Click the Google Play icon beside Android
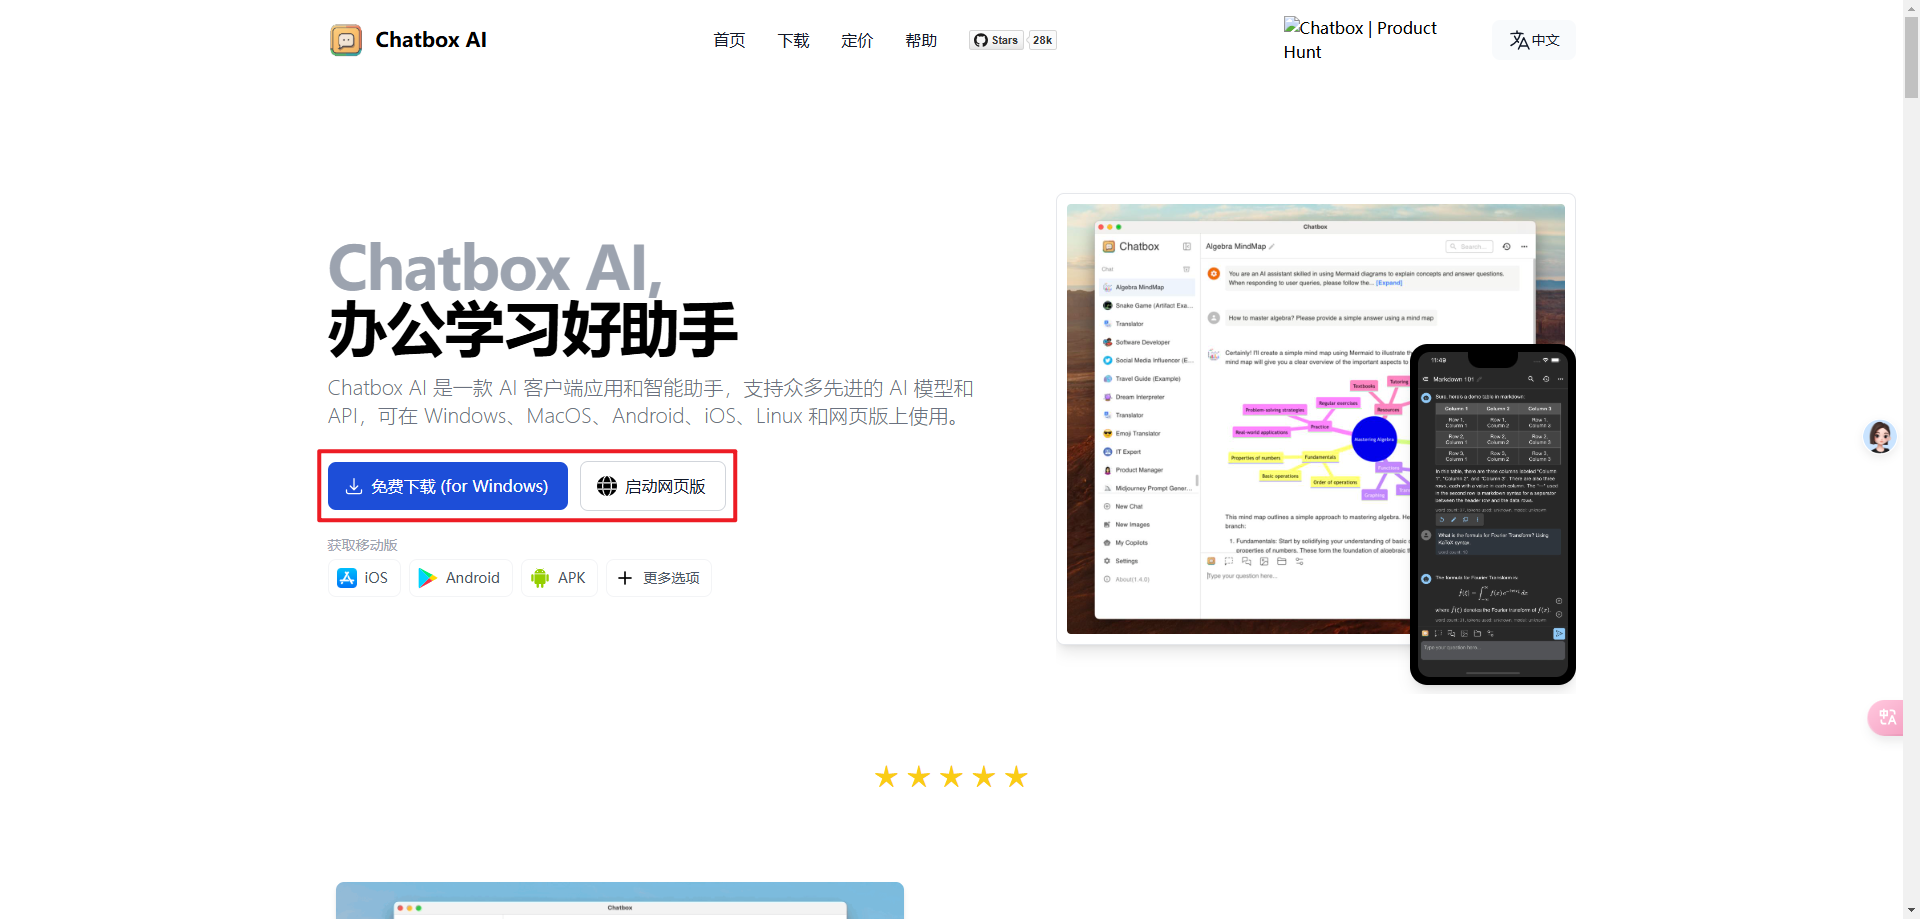This screenshot has height=919, width=1920. tap(427, 578)
